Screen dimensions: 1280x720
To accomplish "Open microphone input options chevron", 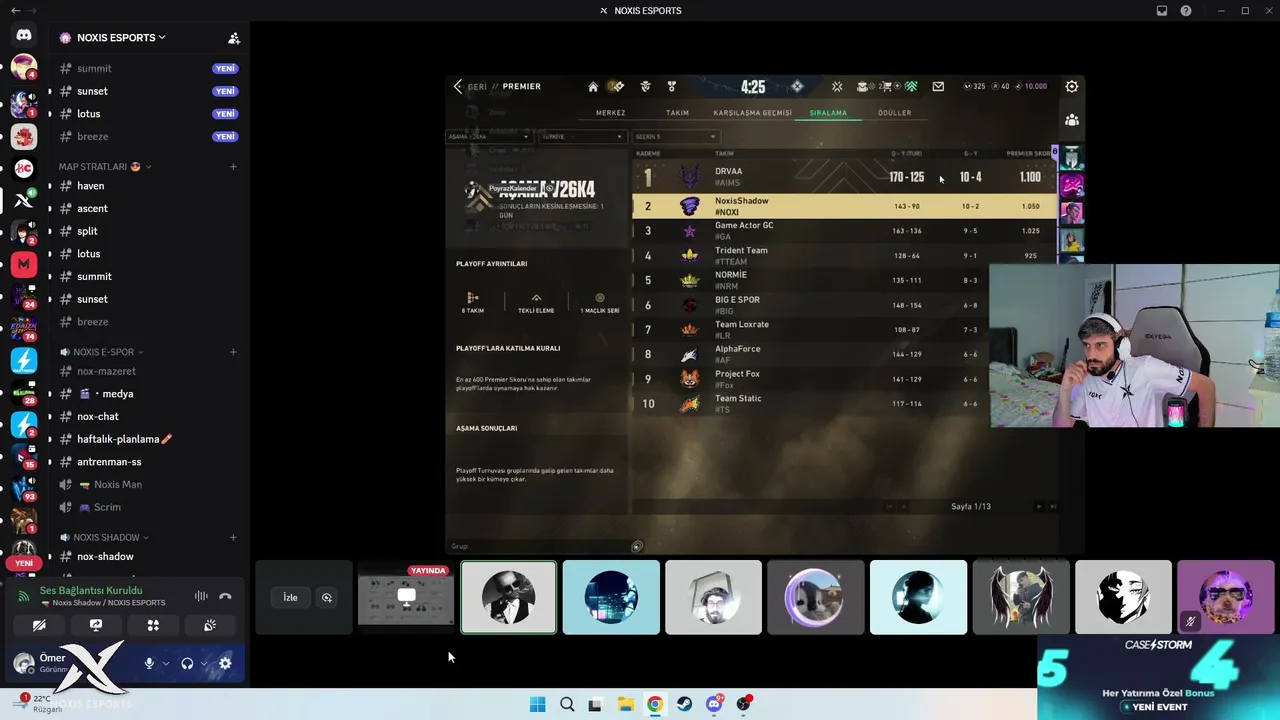I will (165, 663).
